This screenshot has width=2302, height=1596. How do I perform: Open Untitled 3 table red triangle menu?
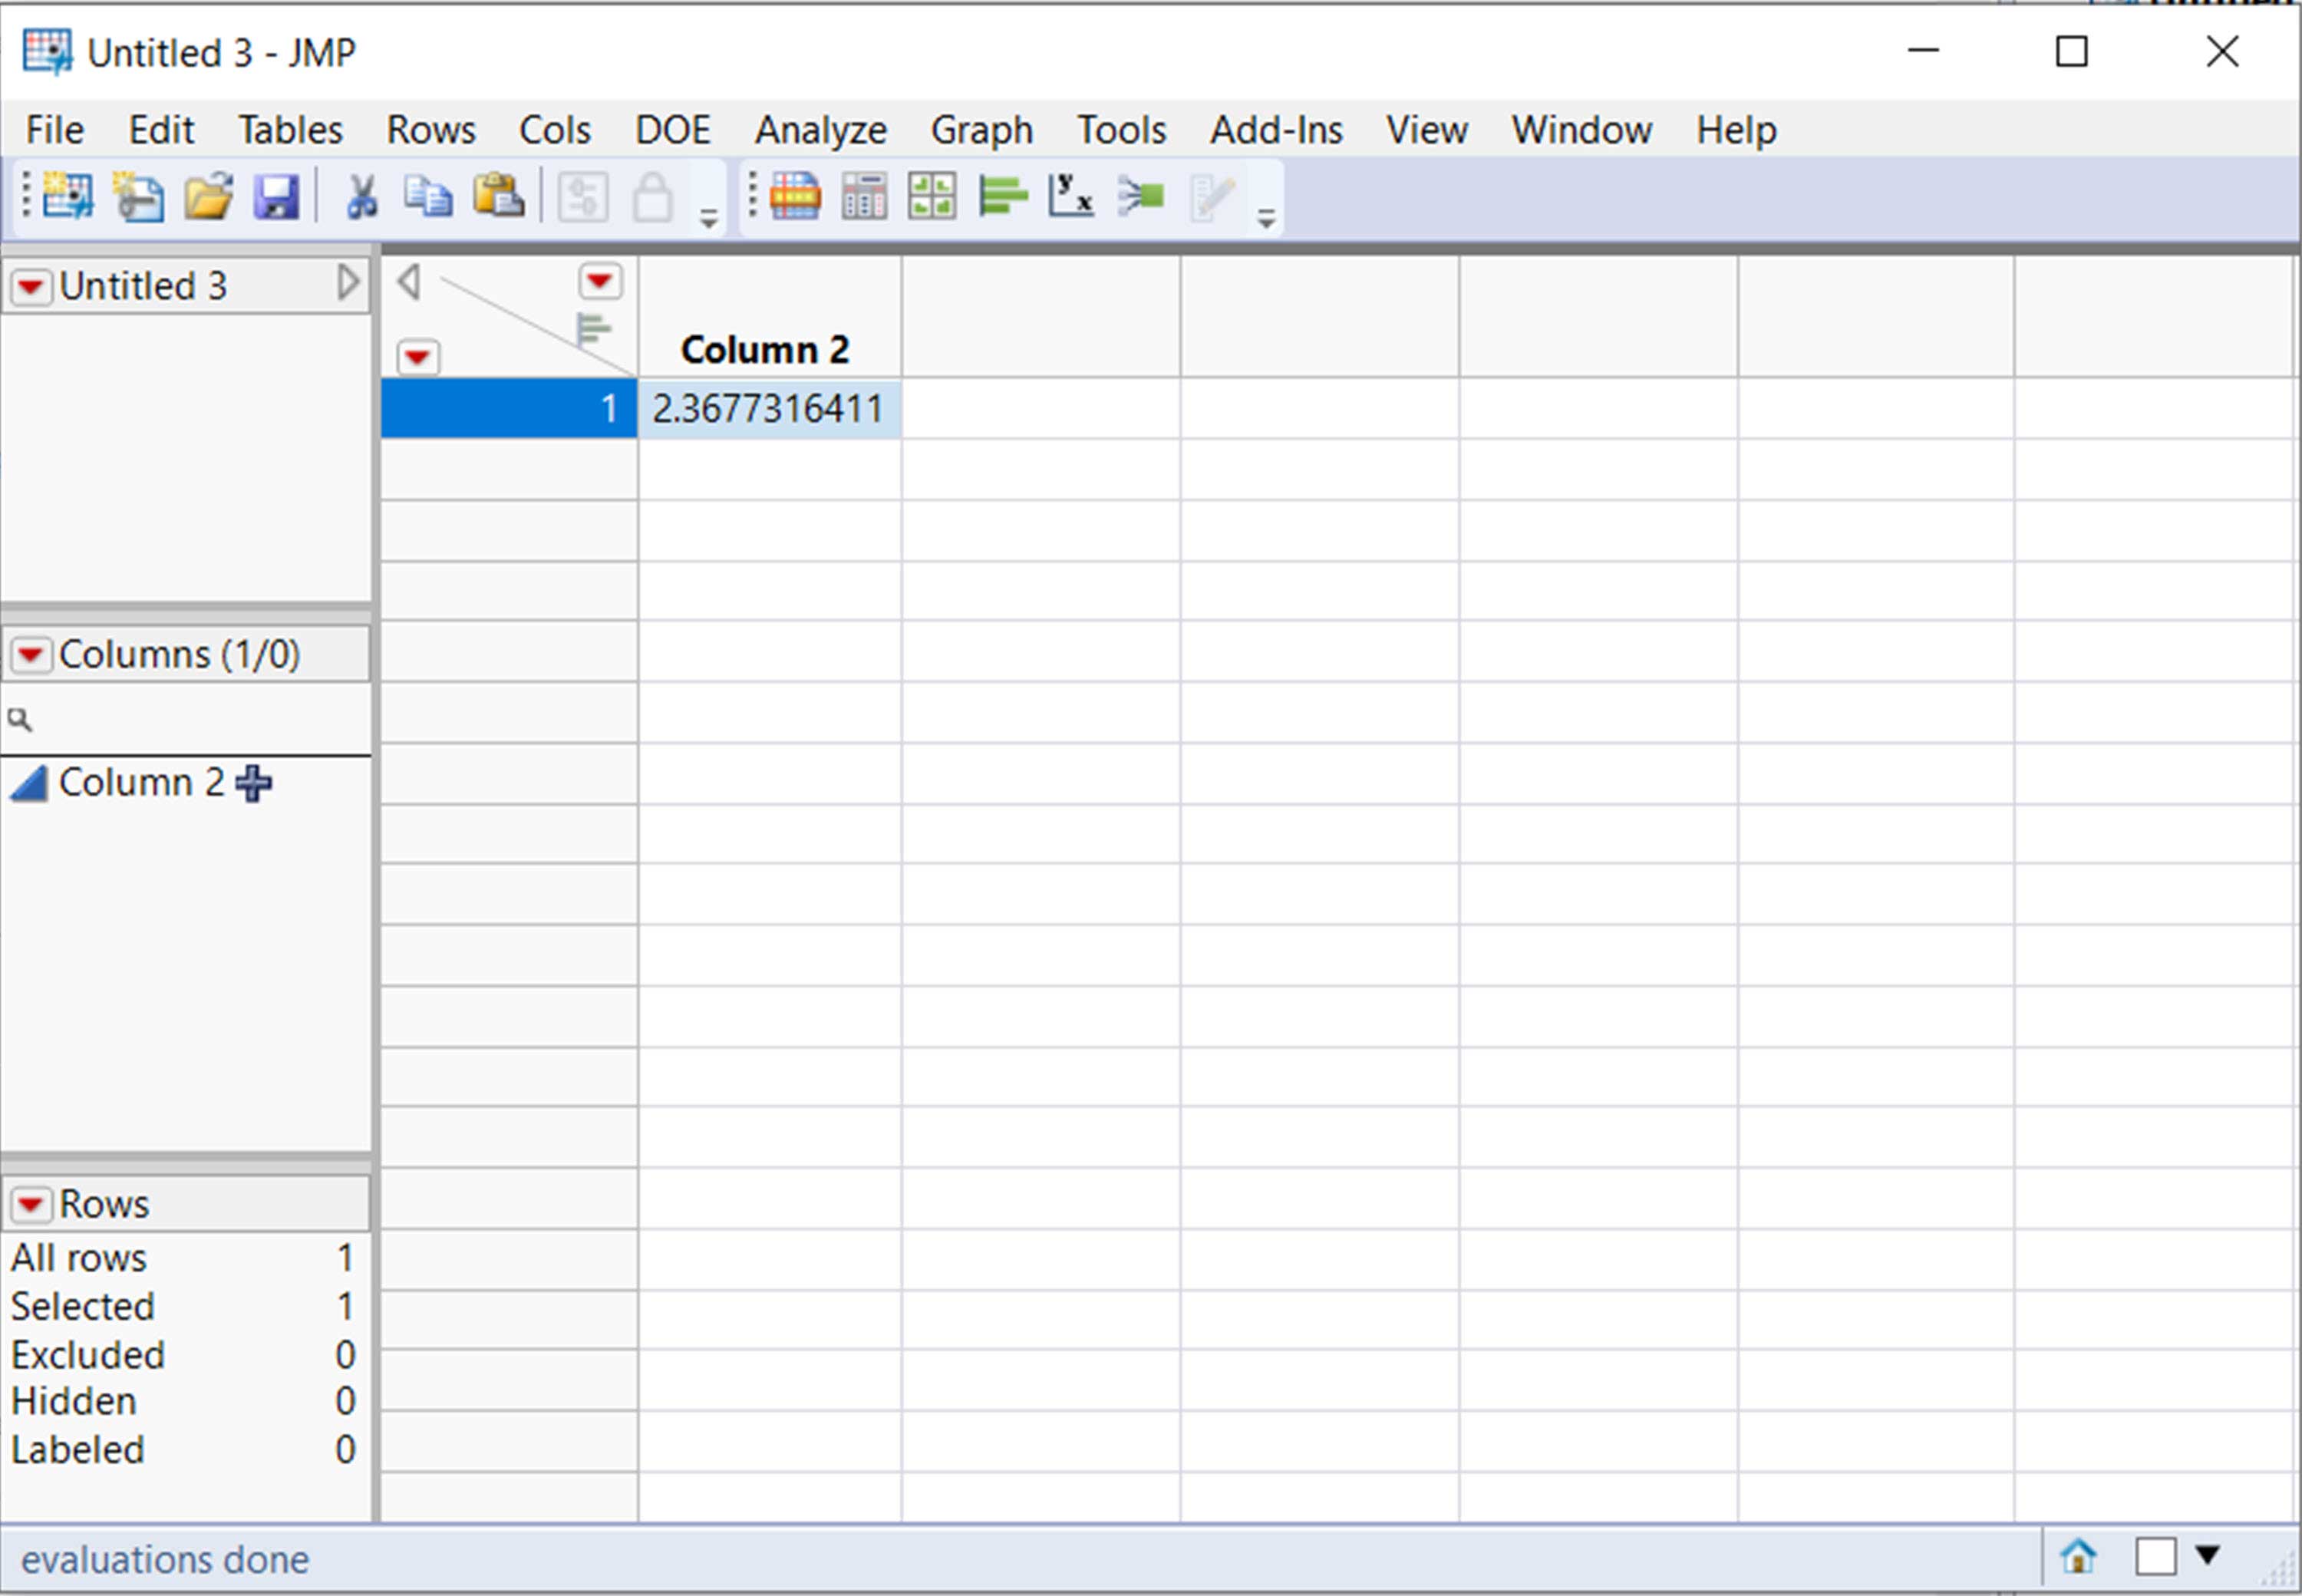pyautogui.click(x=31, y=287)
